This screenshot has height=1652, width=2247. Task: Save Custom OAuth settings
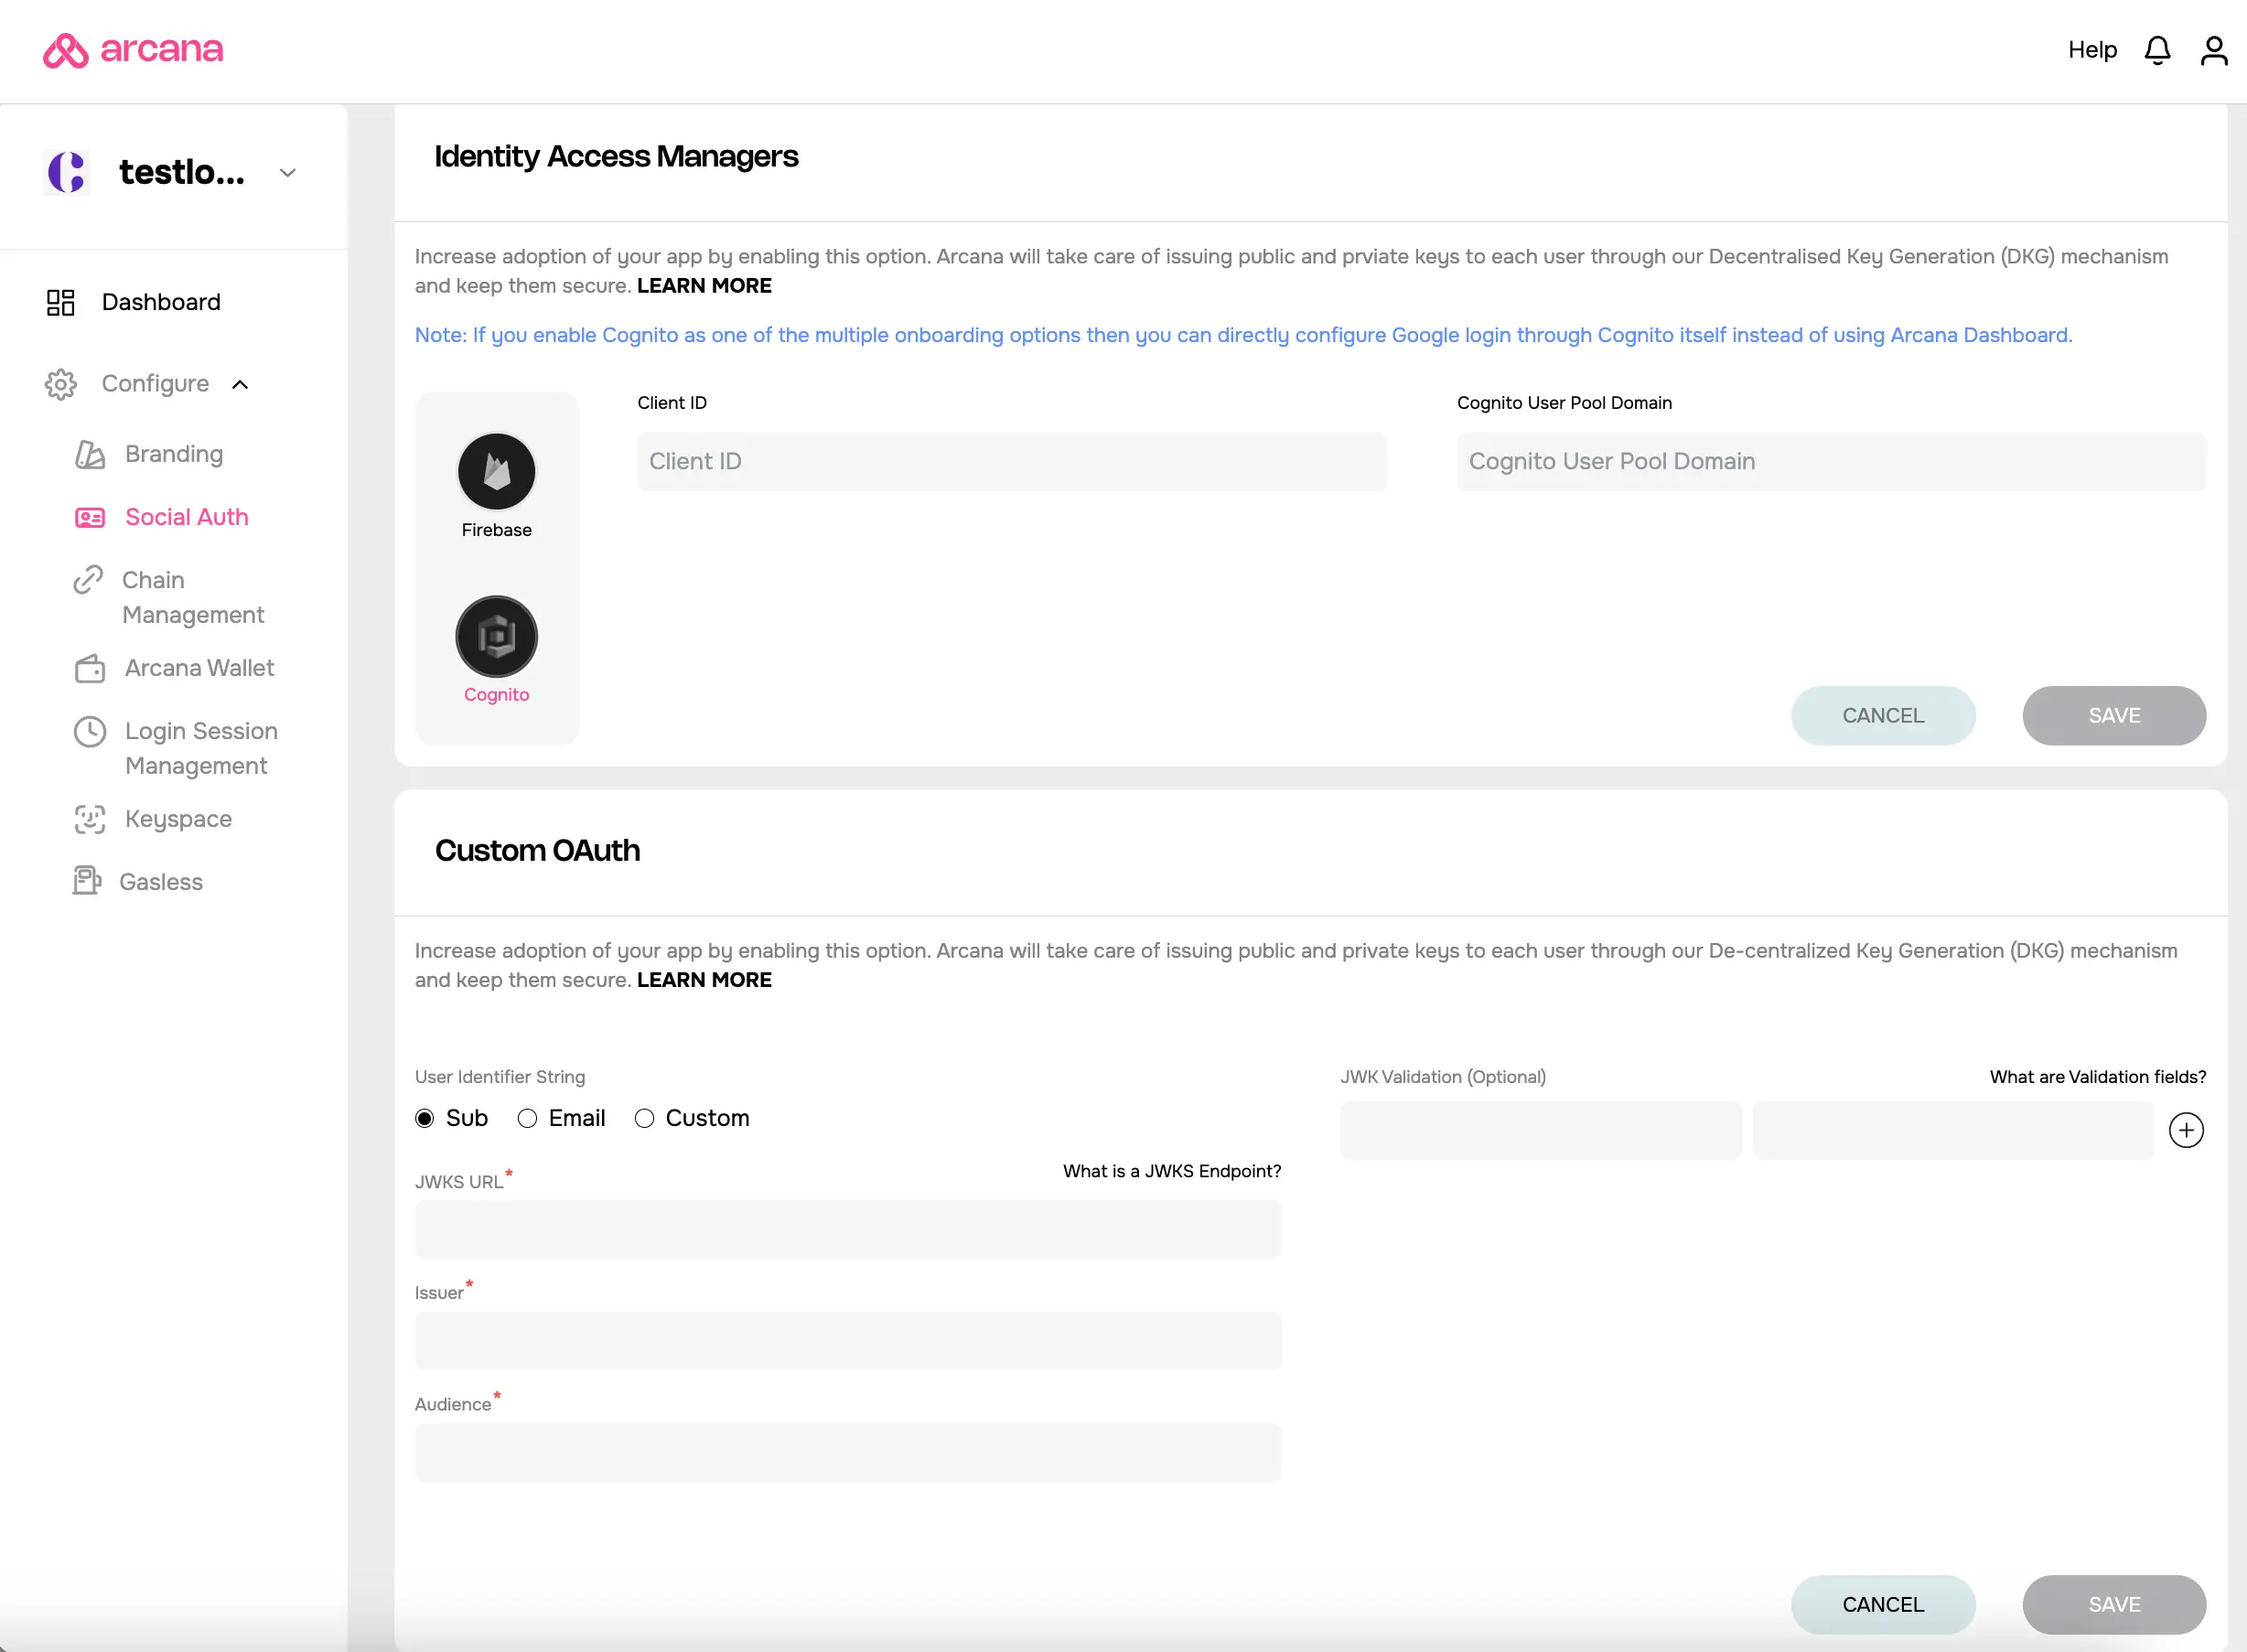point(2114,1605)
